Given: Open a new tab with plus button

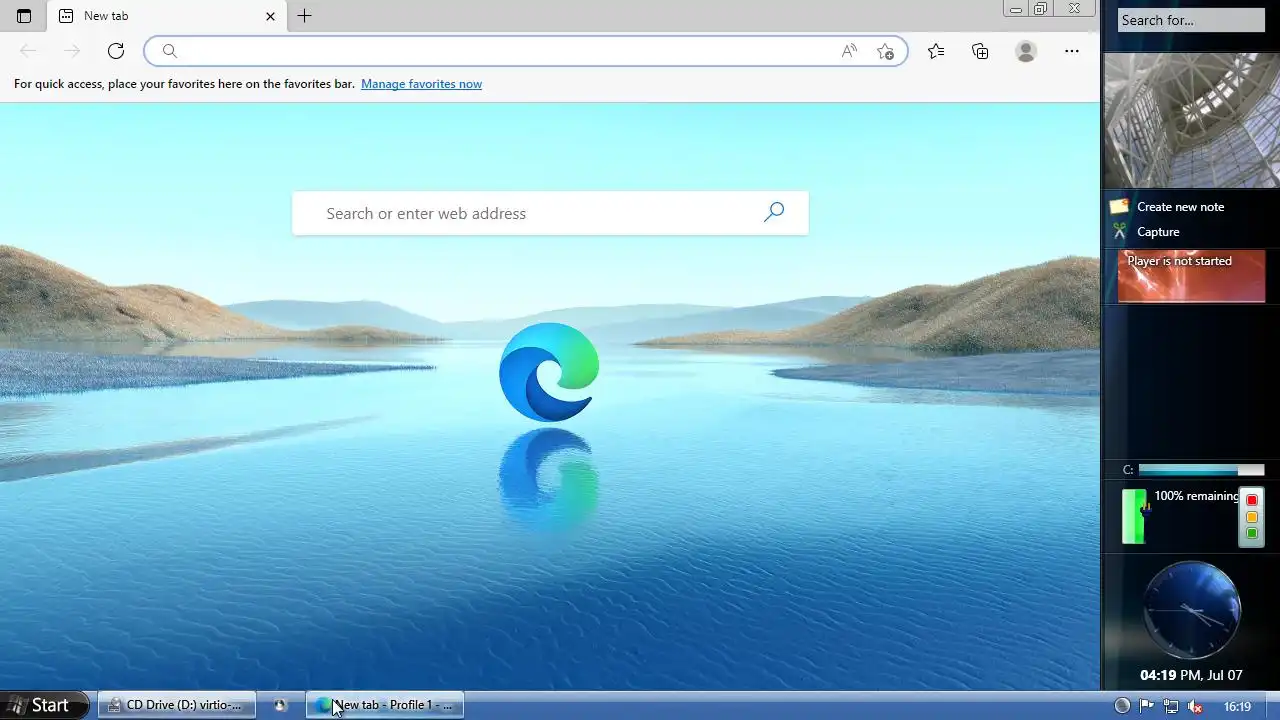Looking at the screenshot, I should coord(304,16).
